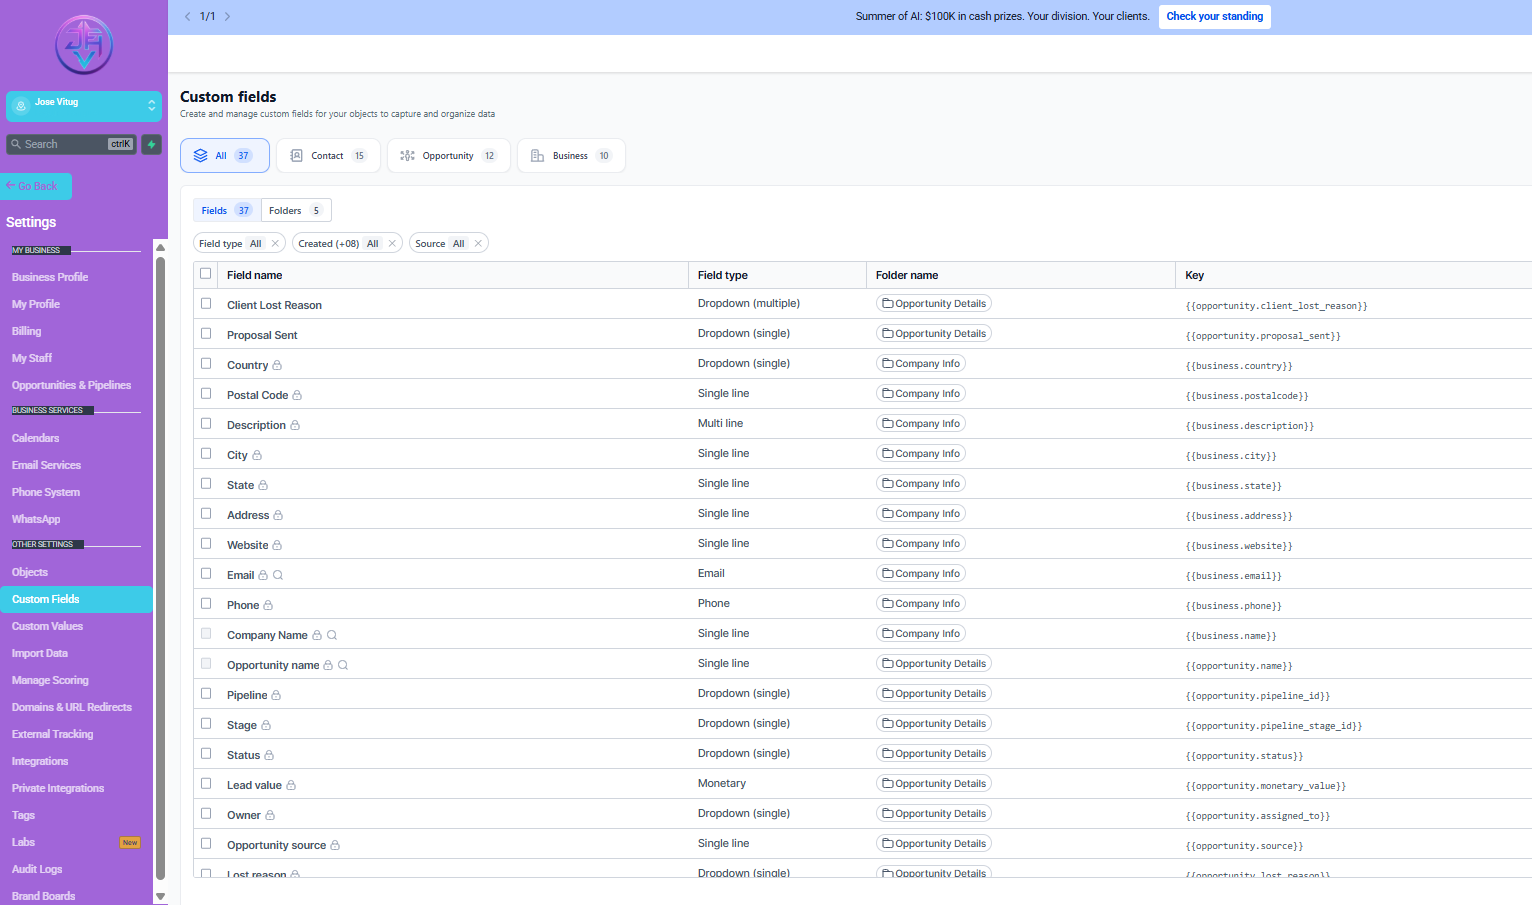Tick the checkbox for the Website row
The height and width of the screenshot is (905, 1532).
tap(206, 543)
